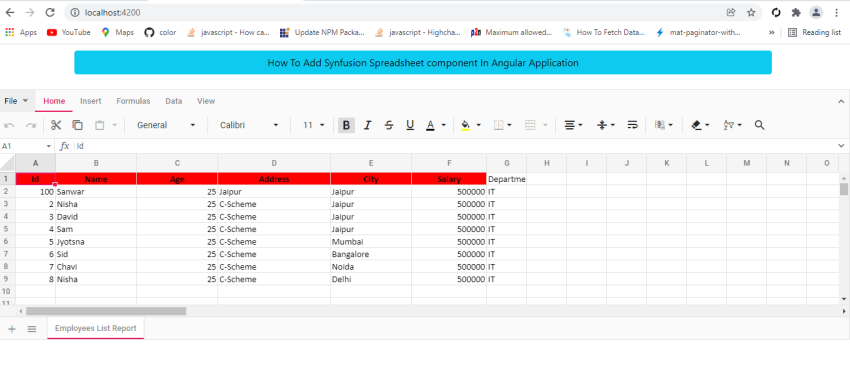Click the Redo icon in the ribbon
Viewport: 850px width, 366px height.
31,125
